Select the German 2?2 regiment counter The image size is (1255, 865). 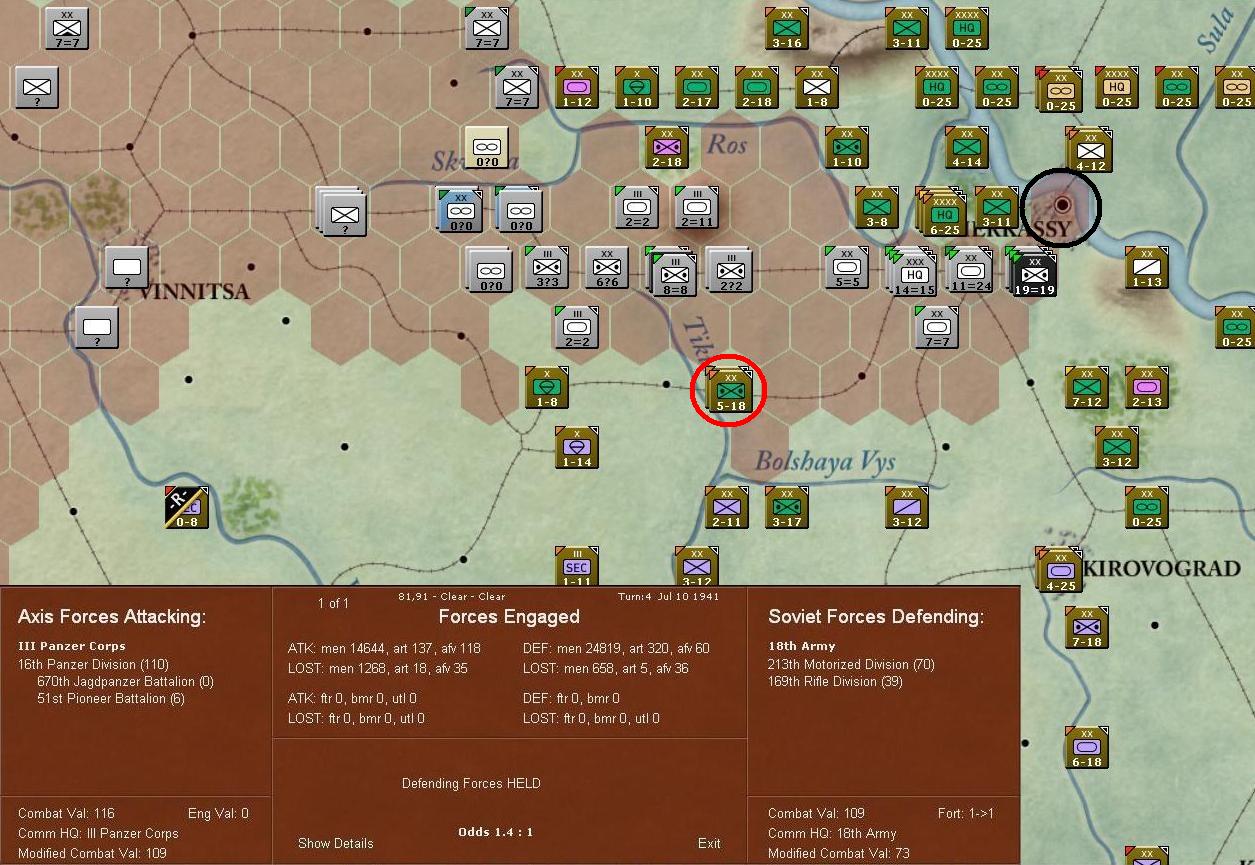pos(730,271)
